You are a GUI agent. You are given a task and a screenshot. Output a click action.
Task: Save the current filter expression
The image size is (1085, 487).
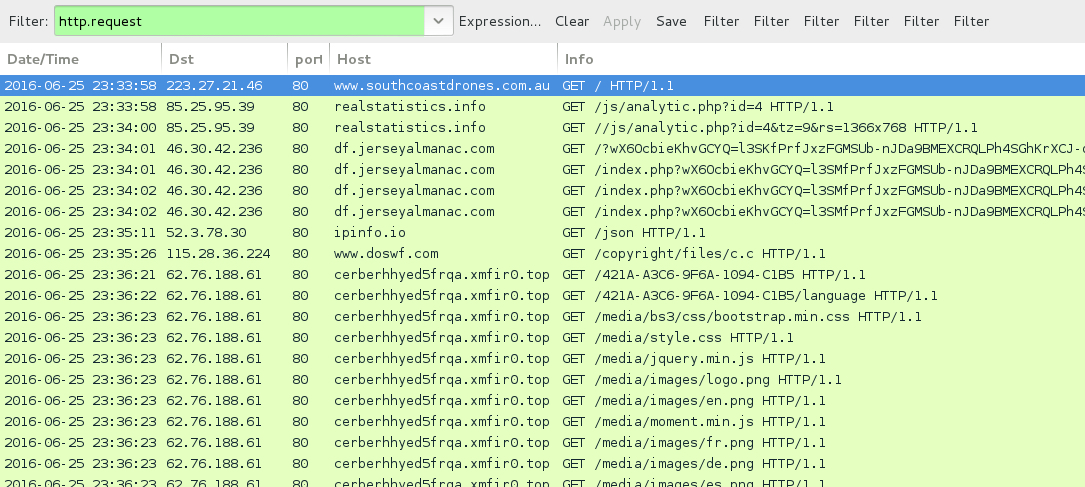pyautogui.click(x=671, y=21)
